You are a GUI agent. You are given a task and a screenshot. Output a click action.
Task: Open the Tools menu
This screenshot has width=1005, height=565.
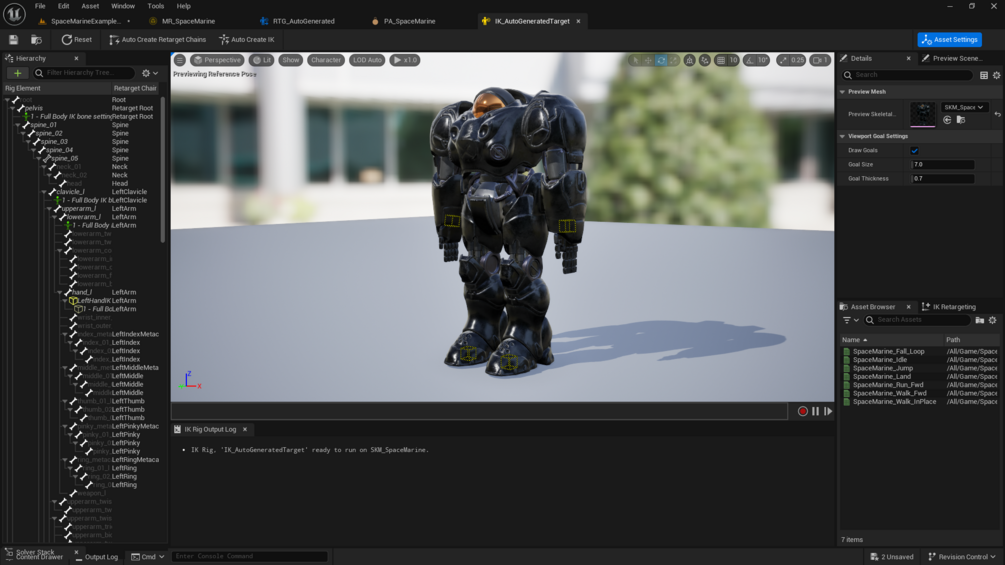(156, 6)
